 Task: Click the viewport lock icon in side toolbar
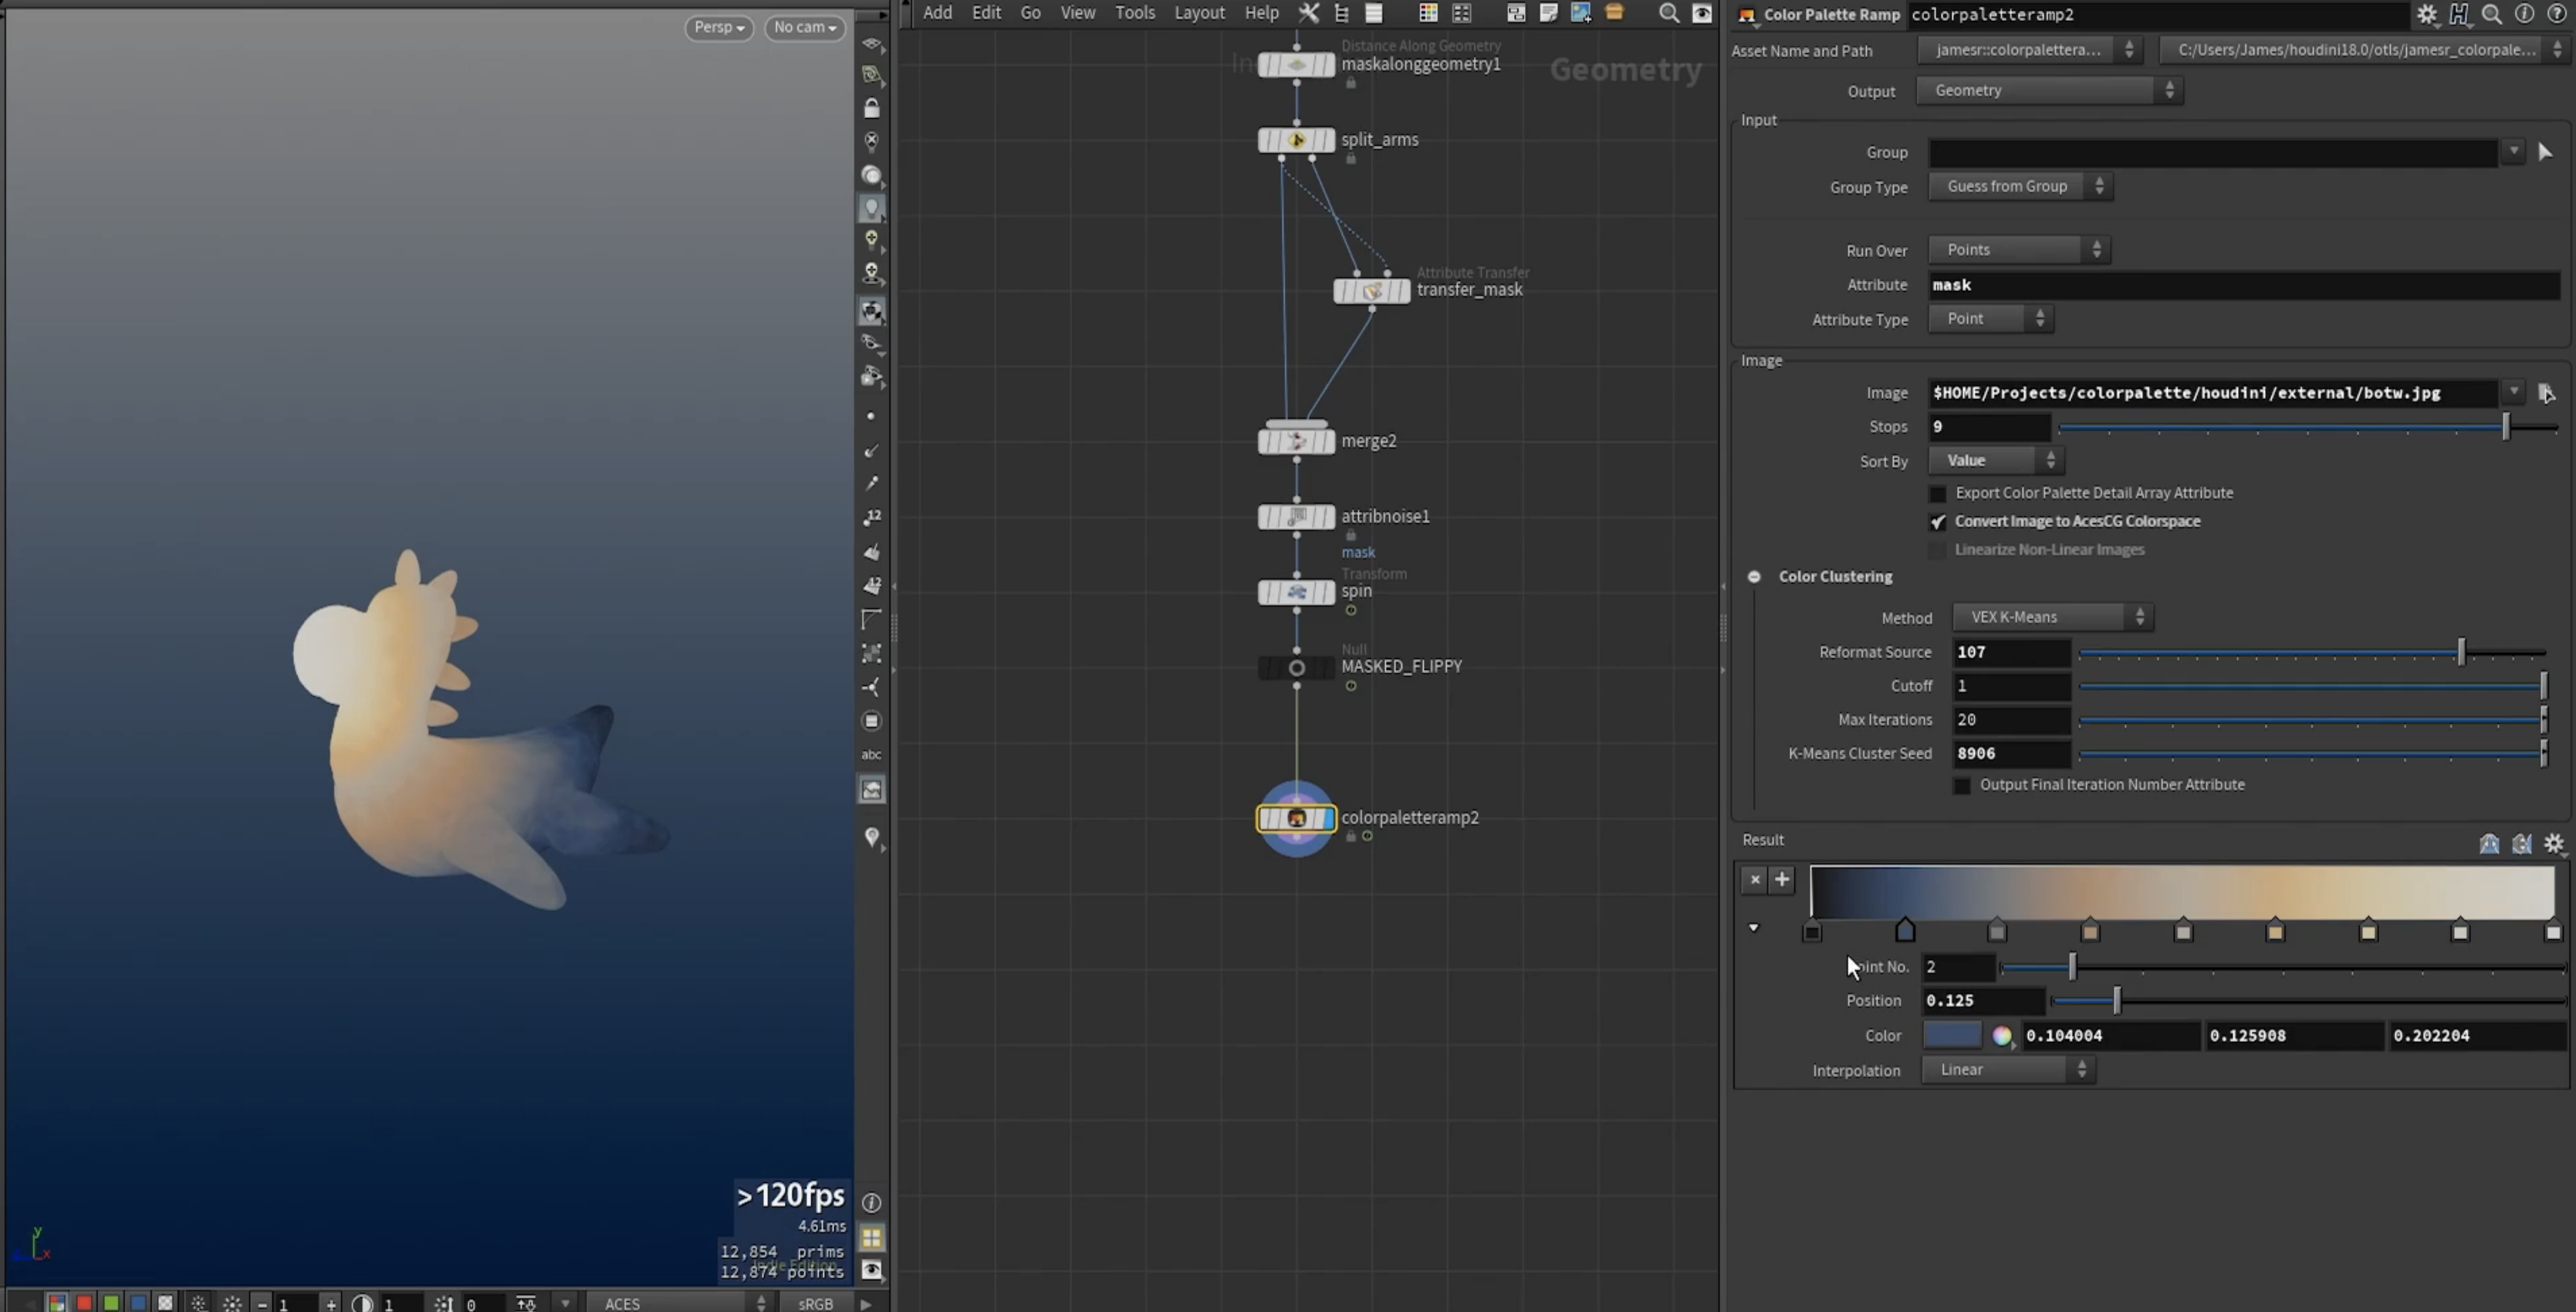click(x=872, y=108)
